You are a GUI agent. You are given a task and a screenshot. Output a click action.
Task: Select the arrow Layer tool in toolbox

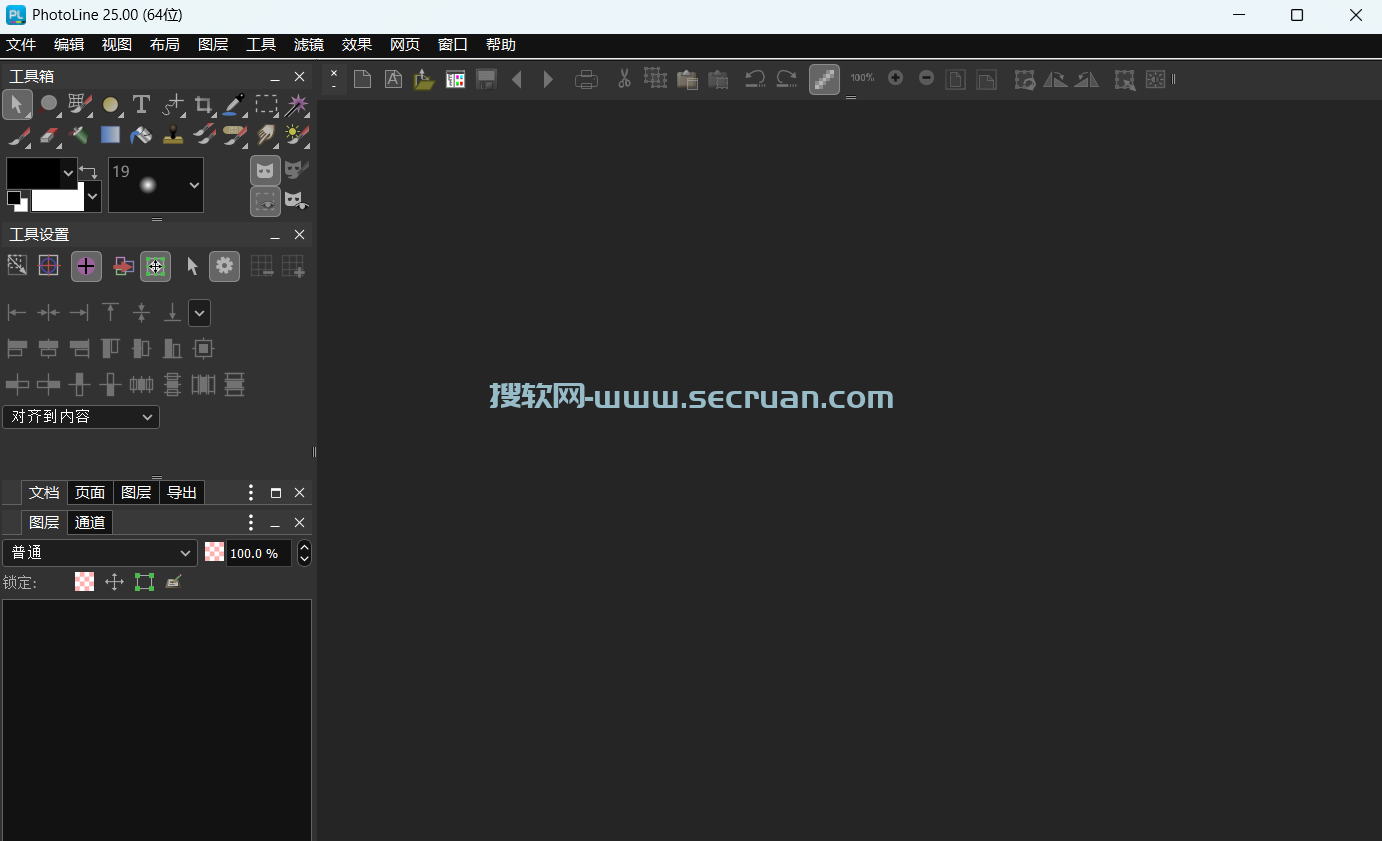click(17, 104)
